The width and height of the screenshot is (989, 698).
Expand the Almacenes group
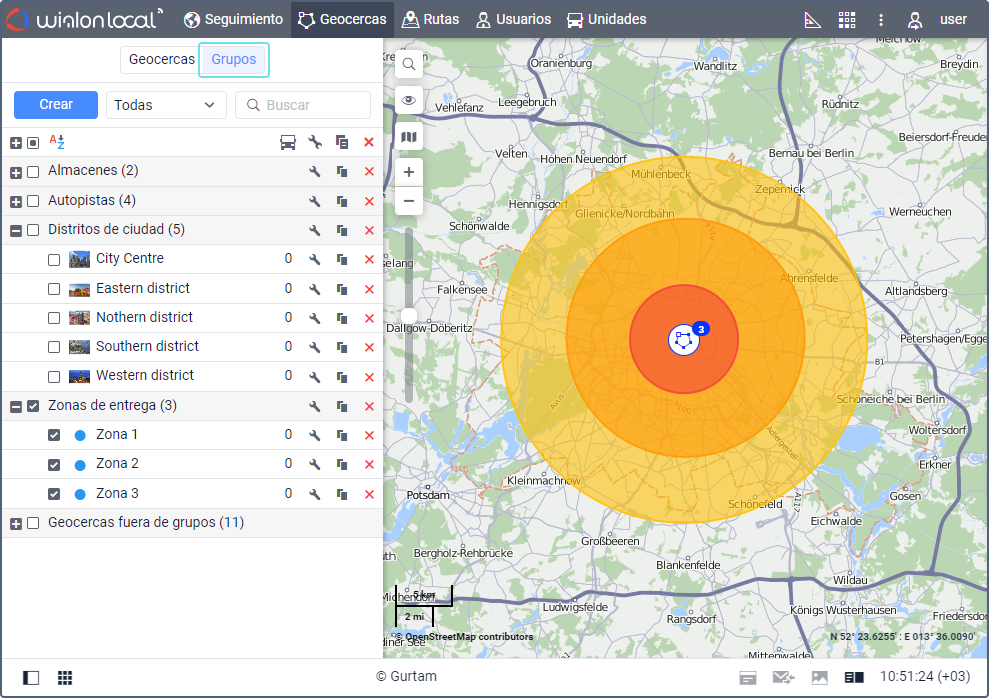click(x=16, y=172)
